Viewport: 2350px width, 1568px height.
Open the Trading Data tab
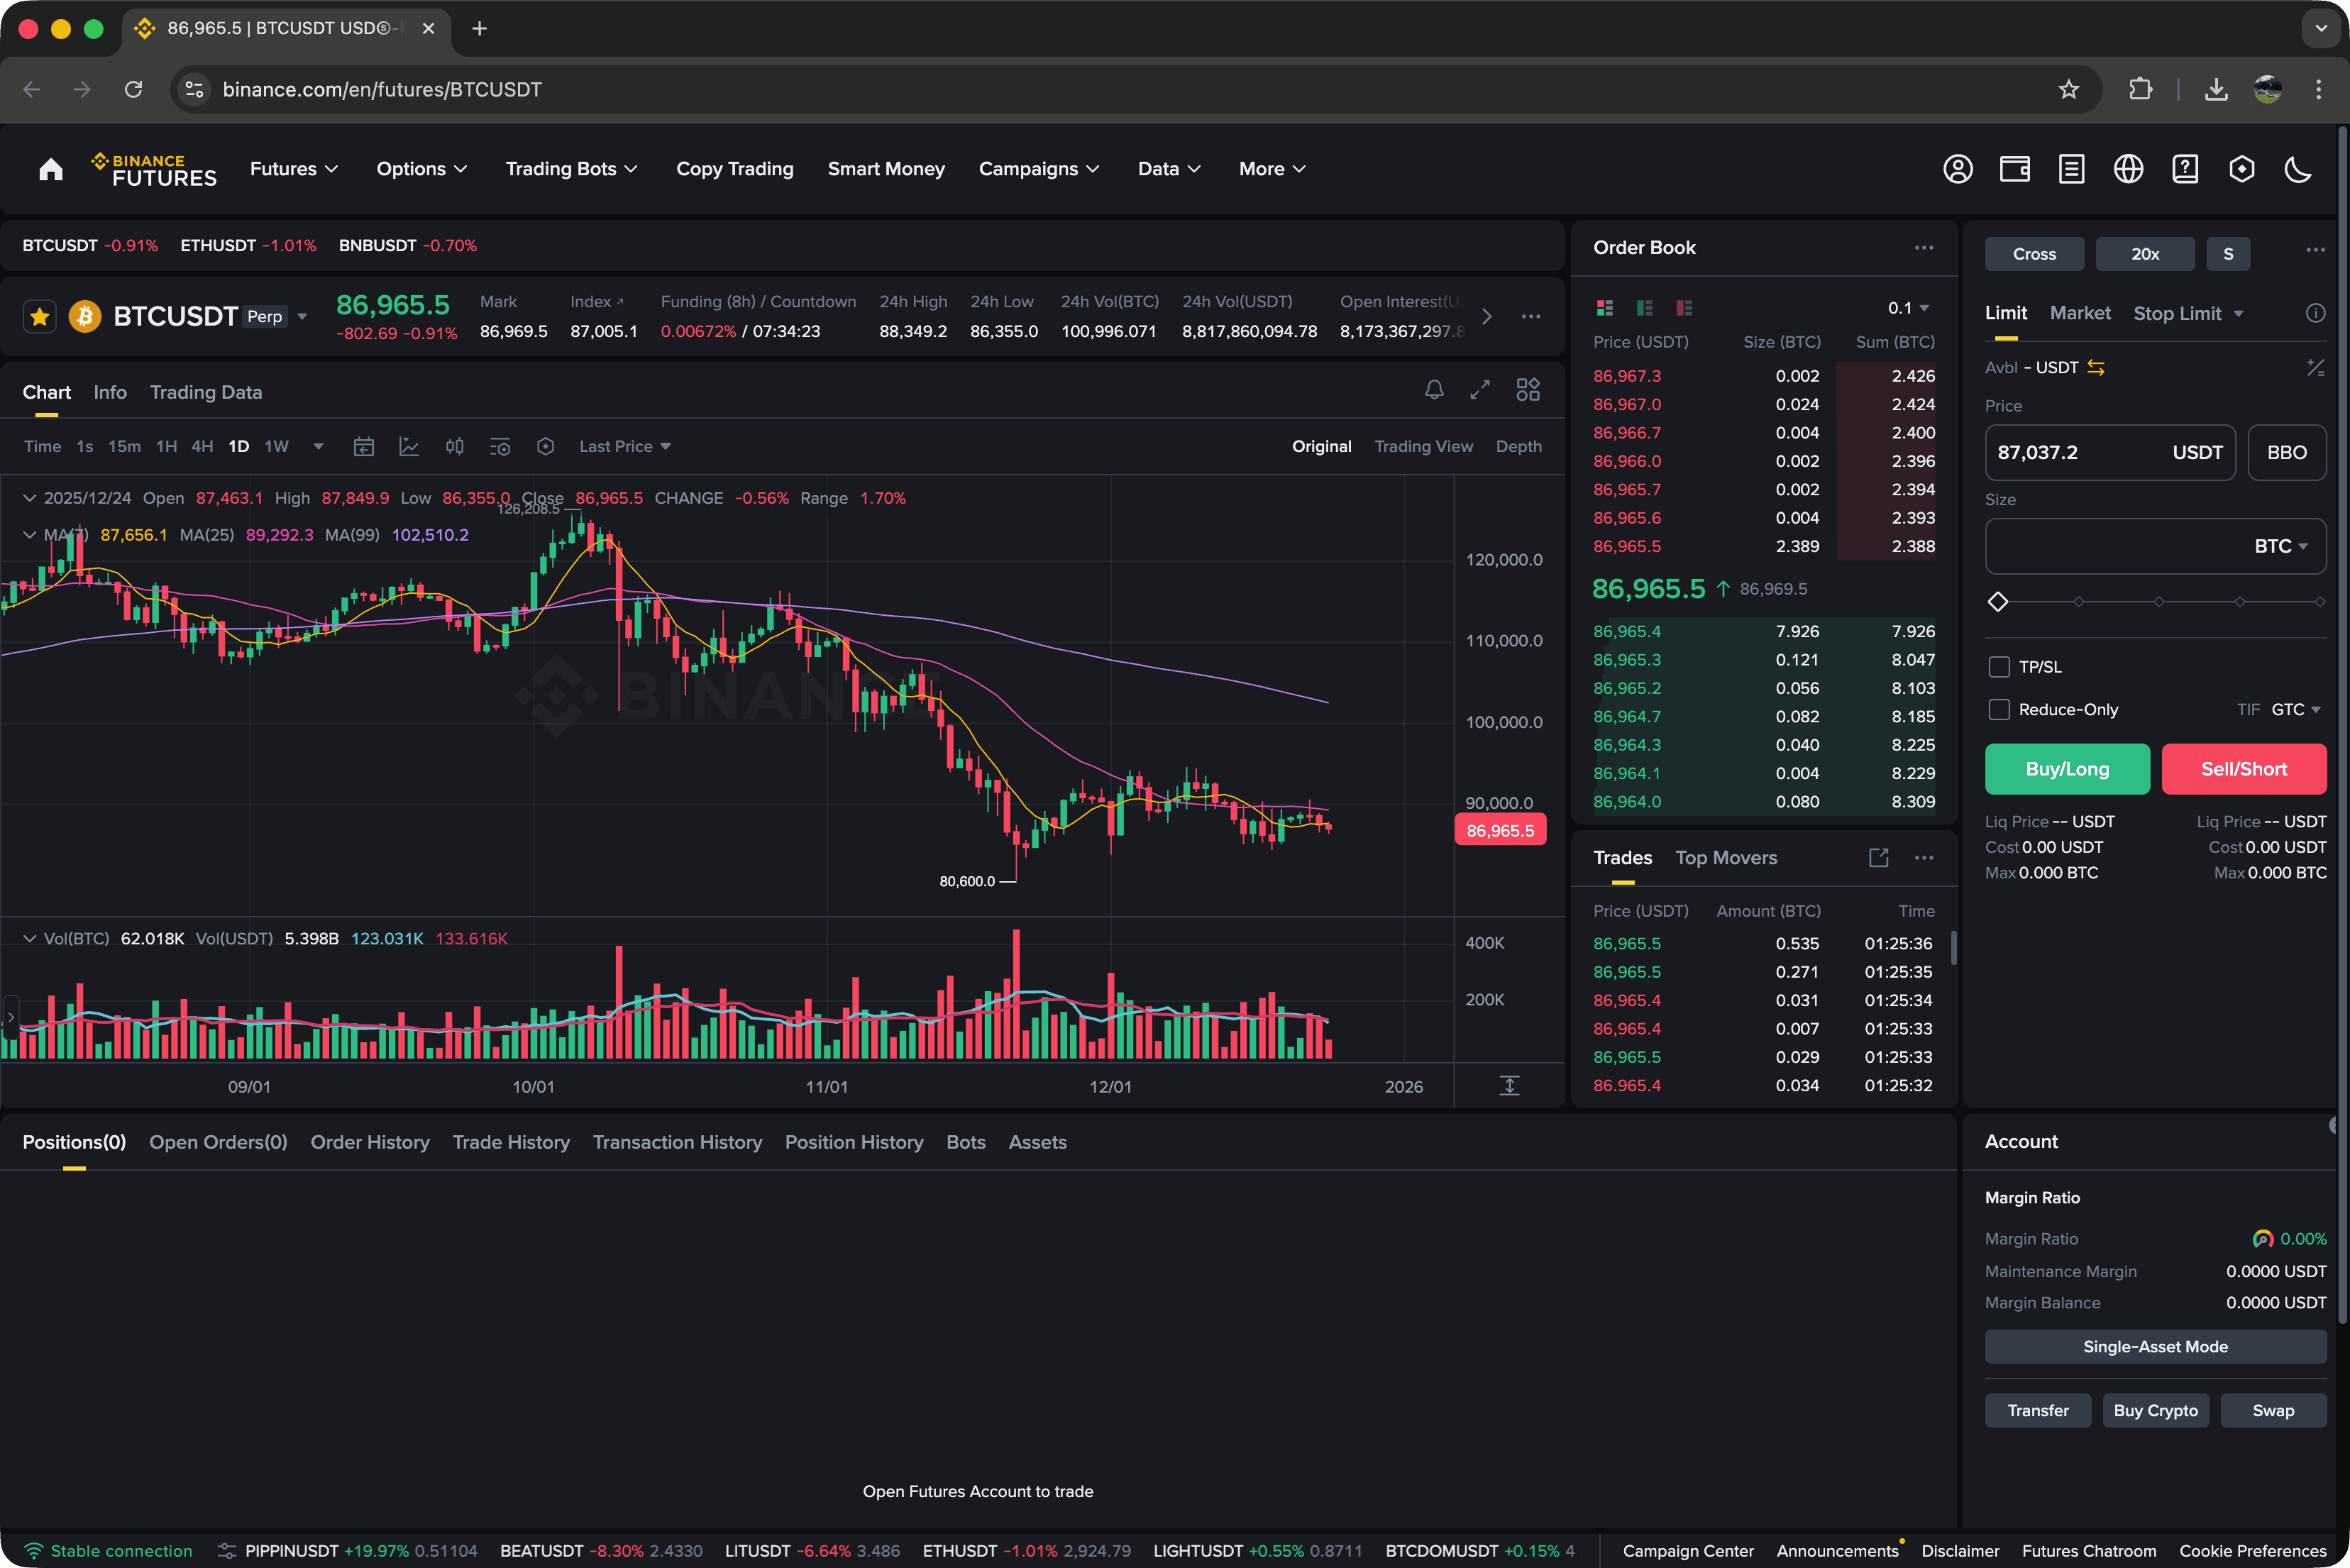point(206,393)
